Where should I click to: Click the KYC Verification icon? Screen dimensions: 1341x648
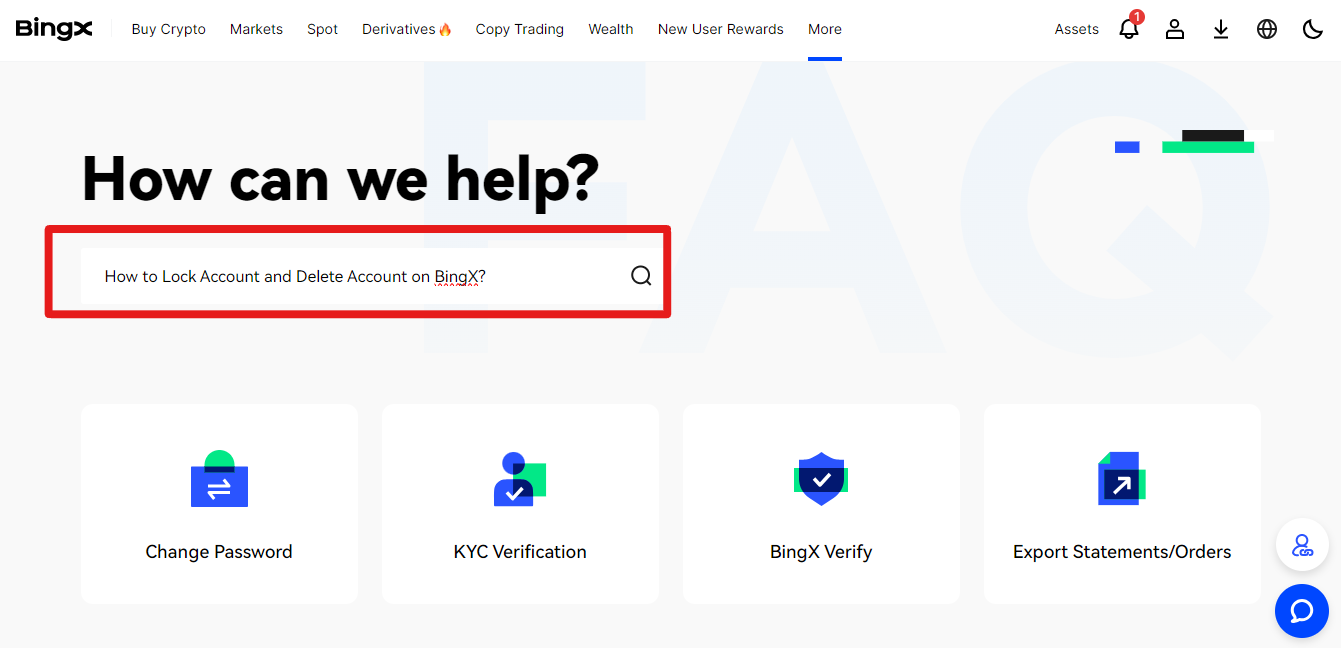[520, 479]
